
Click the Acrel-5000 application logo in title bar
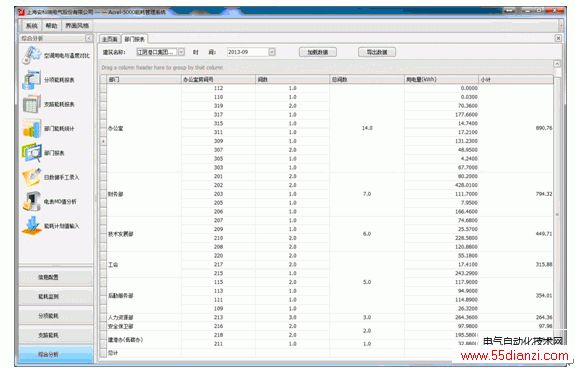click(x=21, y=12)
